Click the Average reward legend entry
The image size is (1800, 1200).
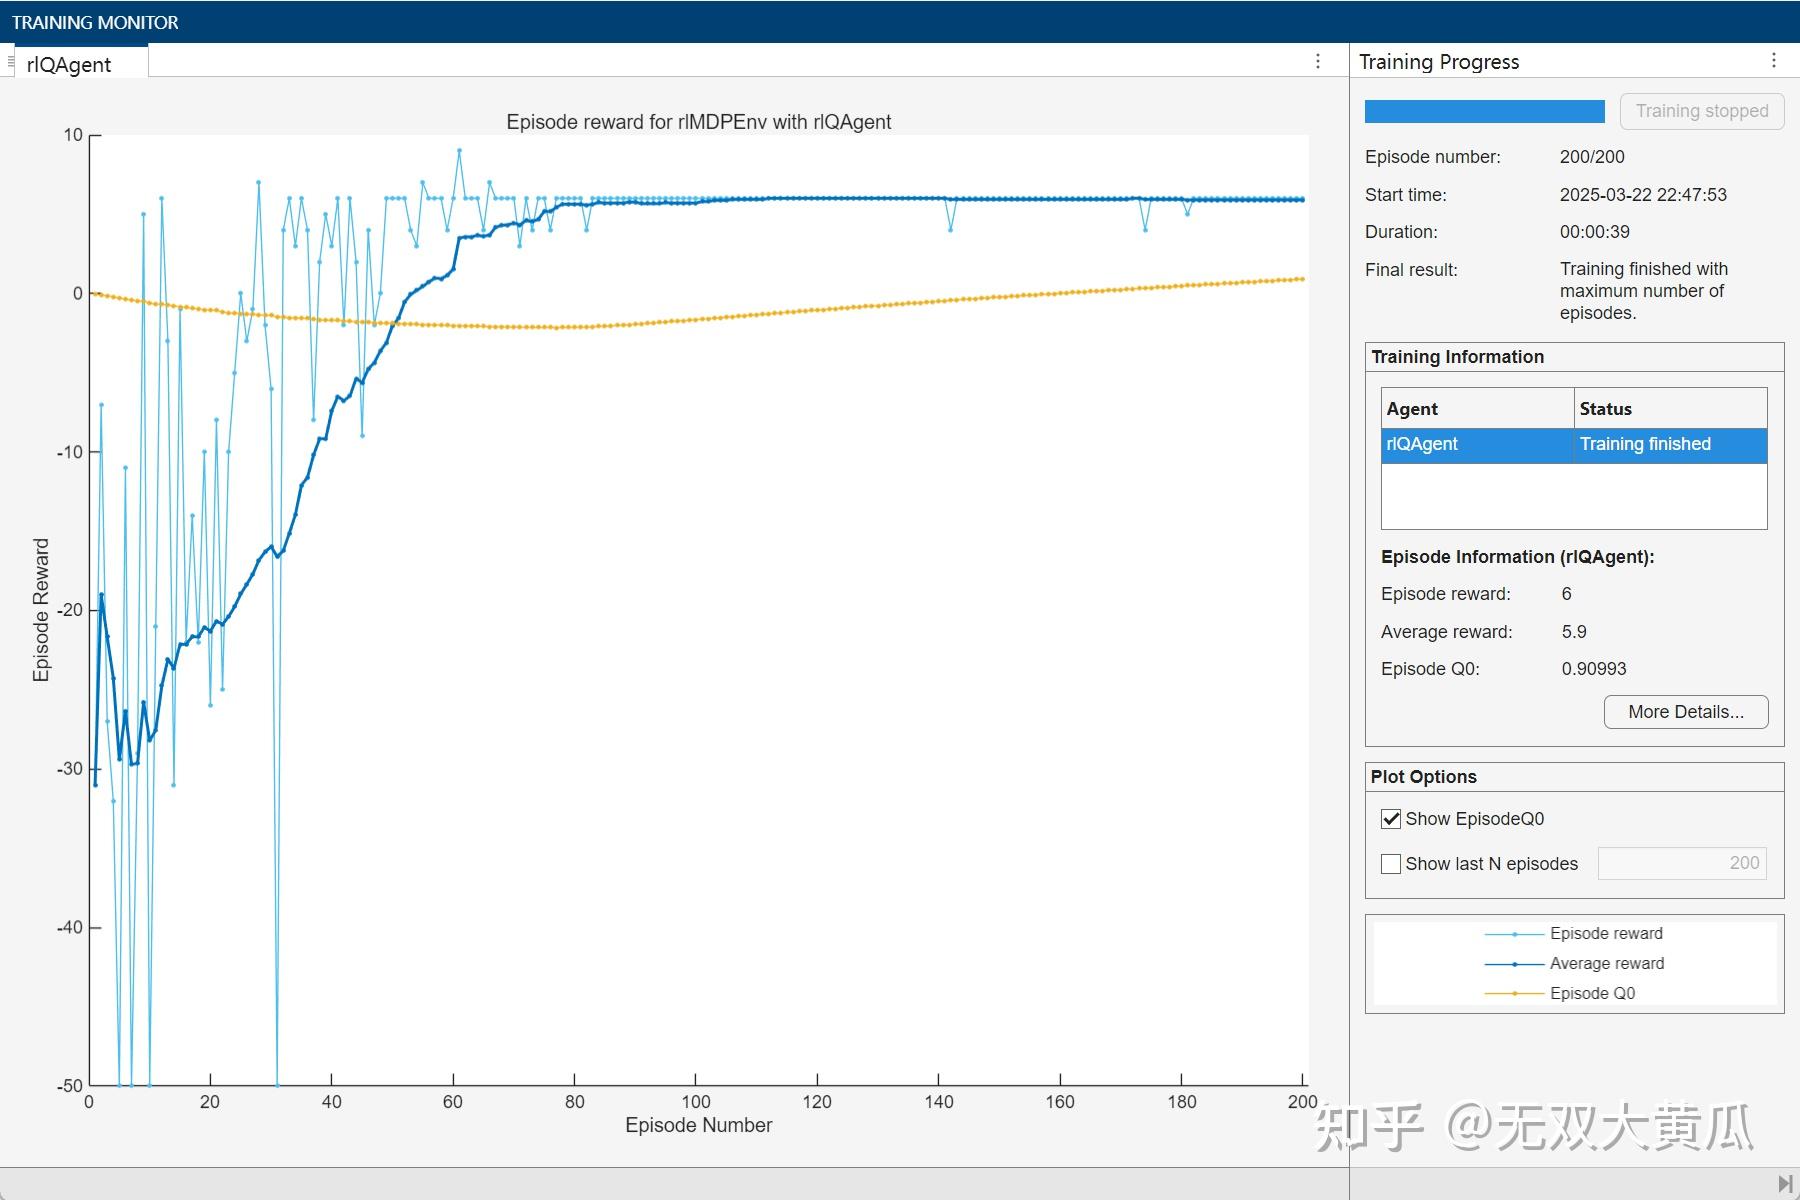pyautogui.click(x=1574, y=964)
